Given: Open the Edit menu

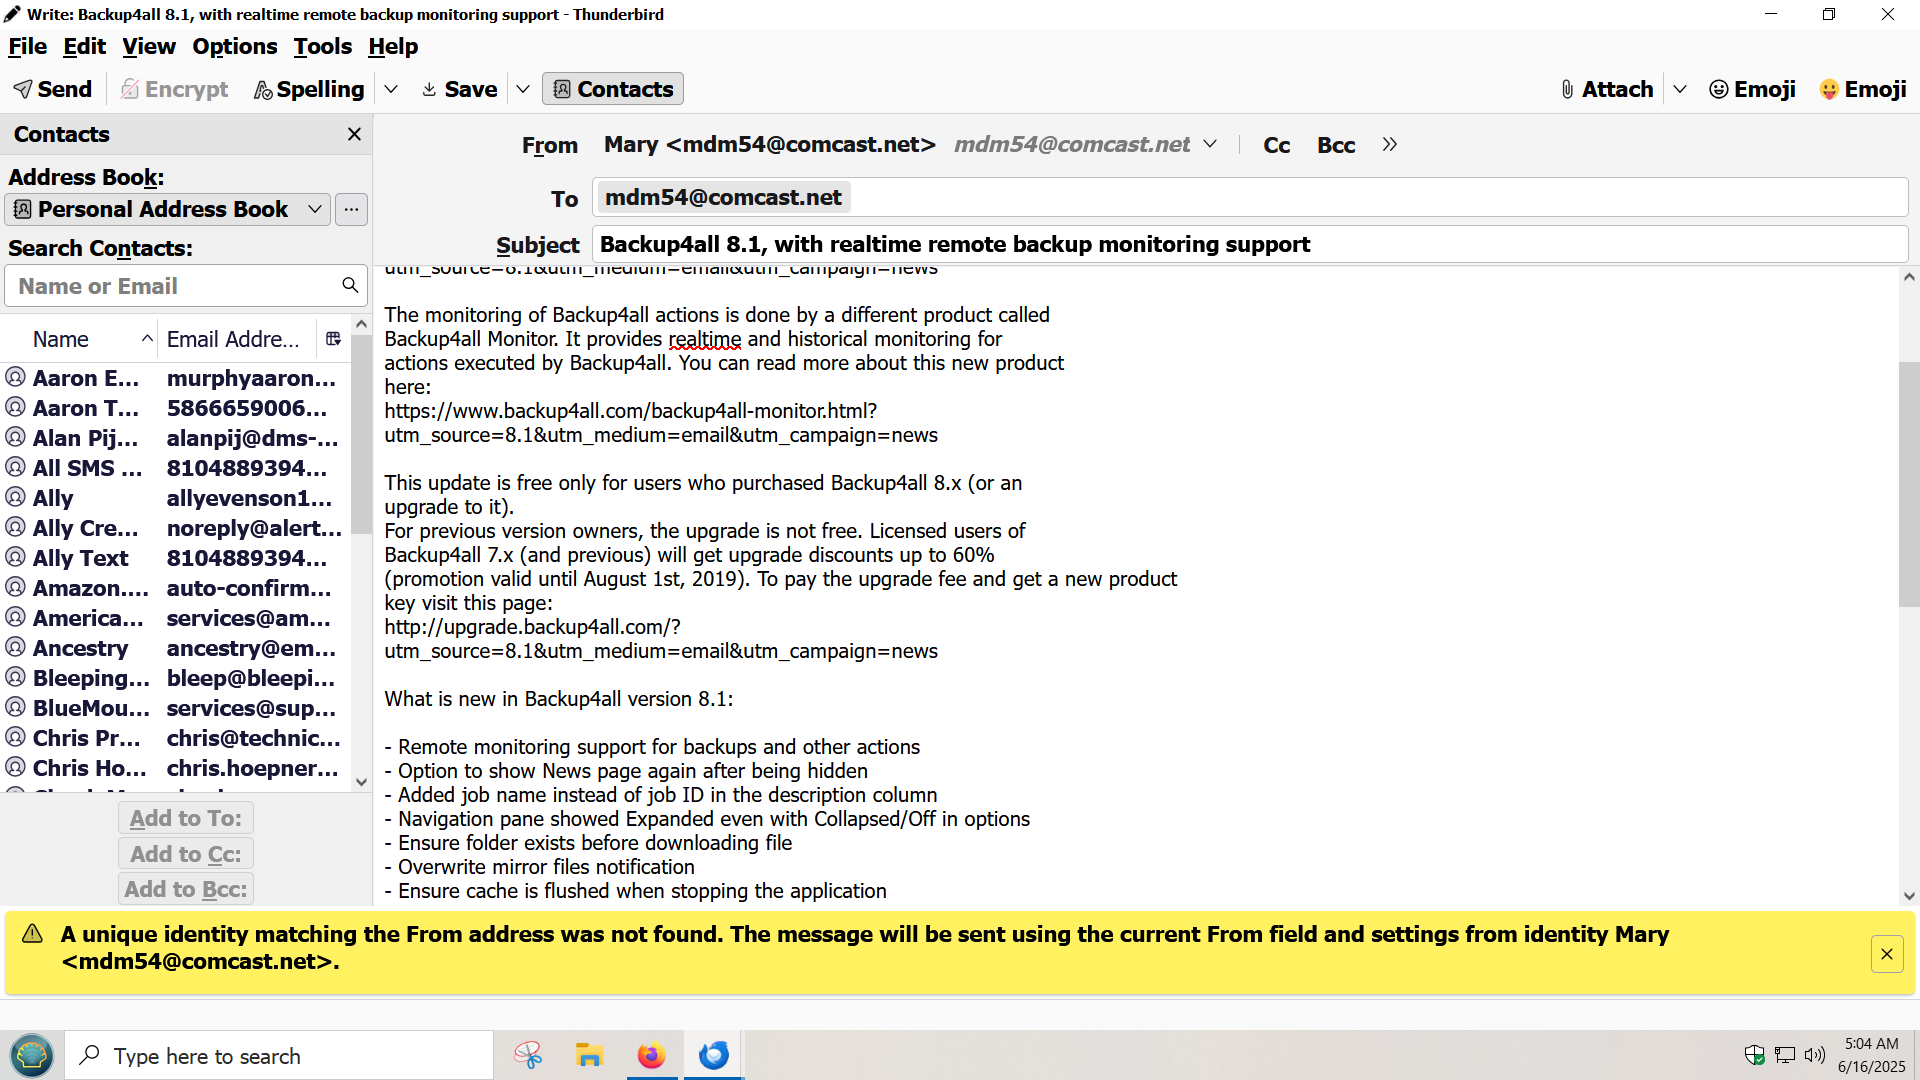Looking at the screenshot, I should point(84,46).
